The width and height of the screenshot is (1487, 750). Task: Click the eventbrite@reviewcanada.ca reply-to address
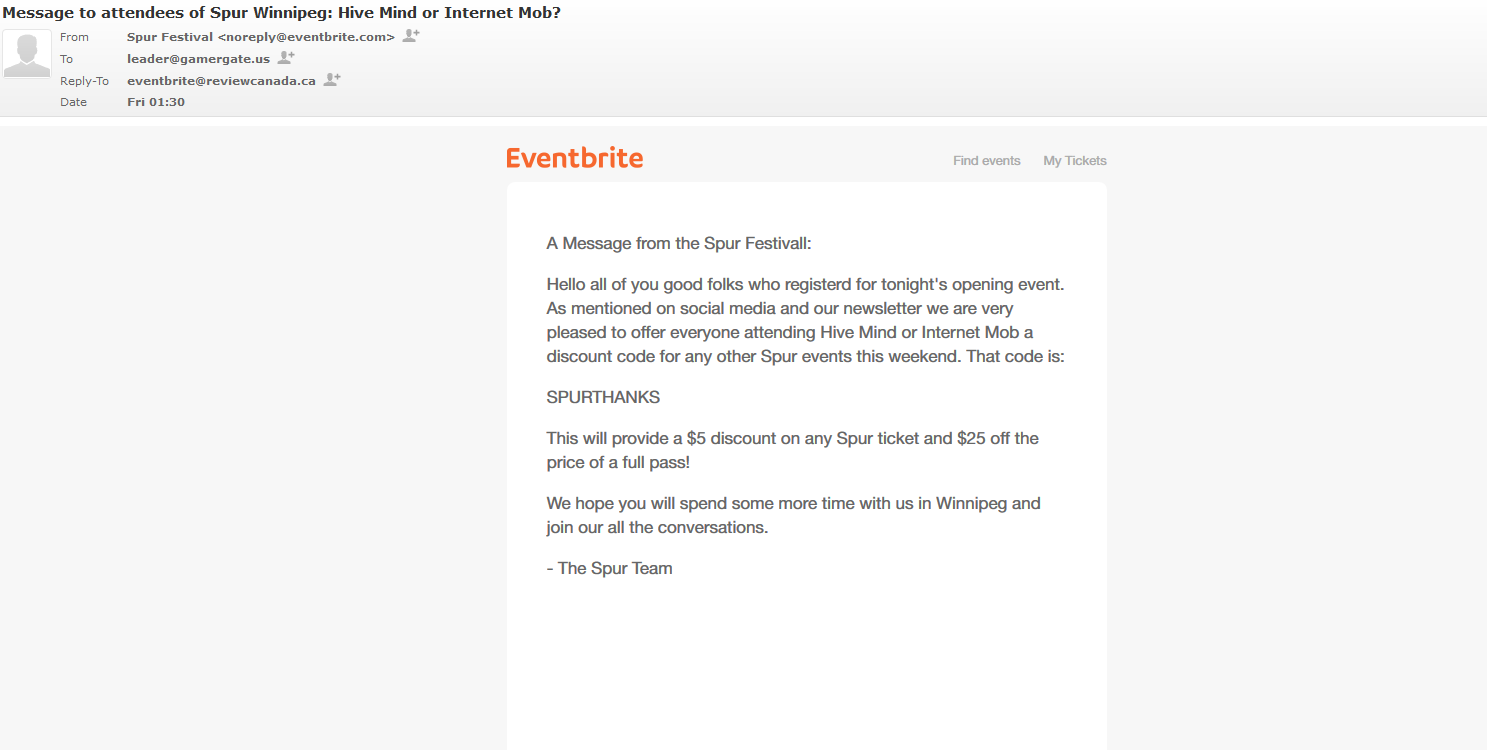pos(221,81)
